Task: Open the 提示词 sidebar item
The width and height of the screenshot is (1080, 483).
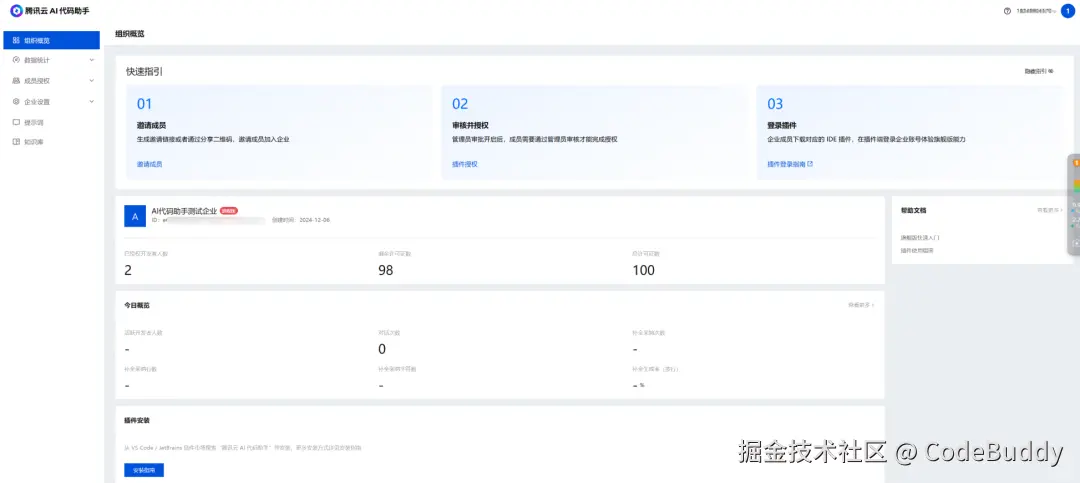Action: (52, 122)
